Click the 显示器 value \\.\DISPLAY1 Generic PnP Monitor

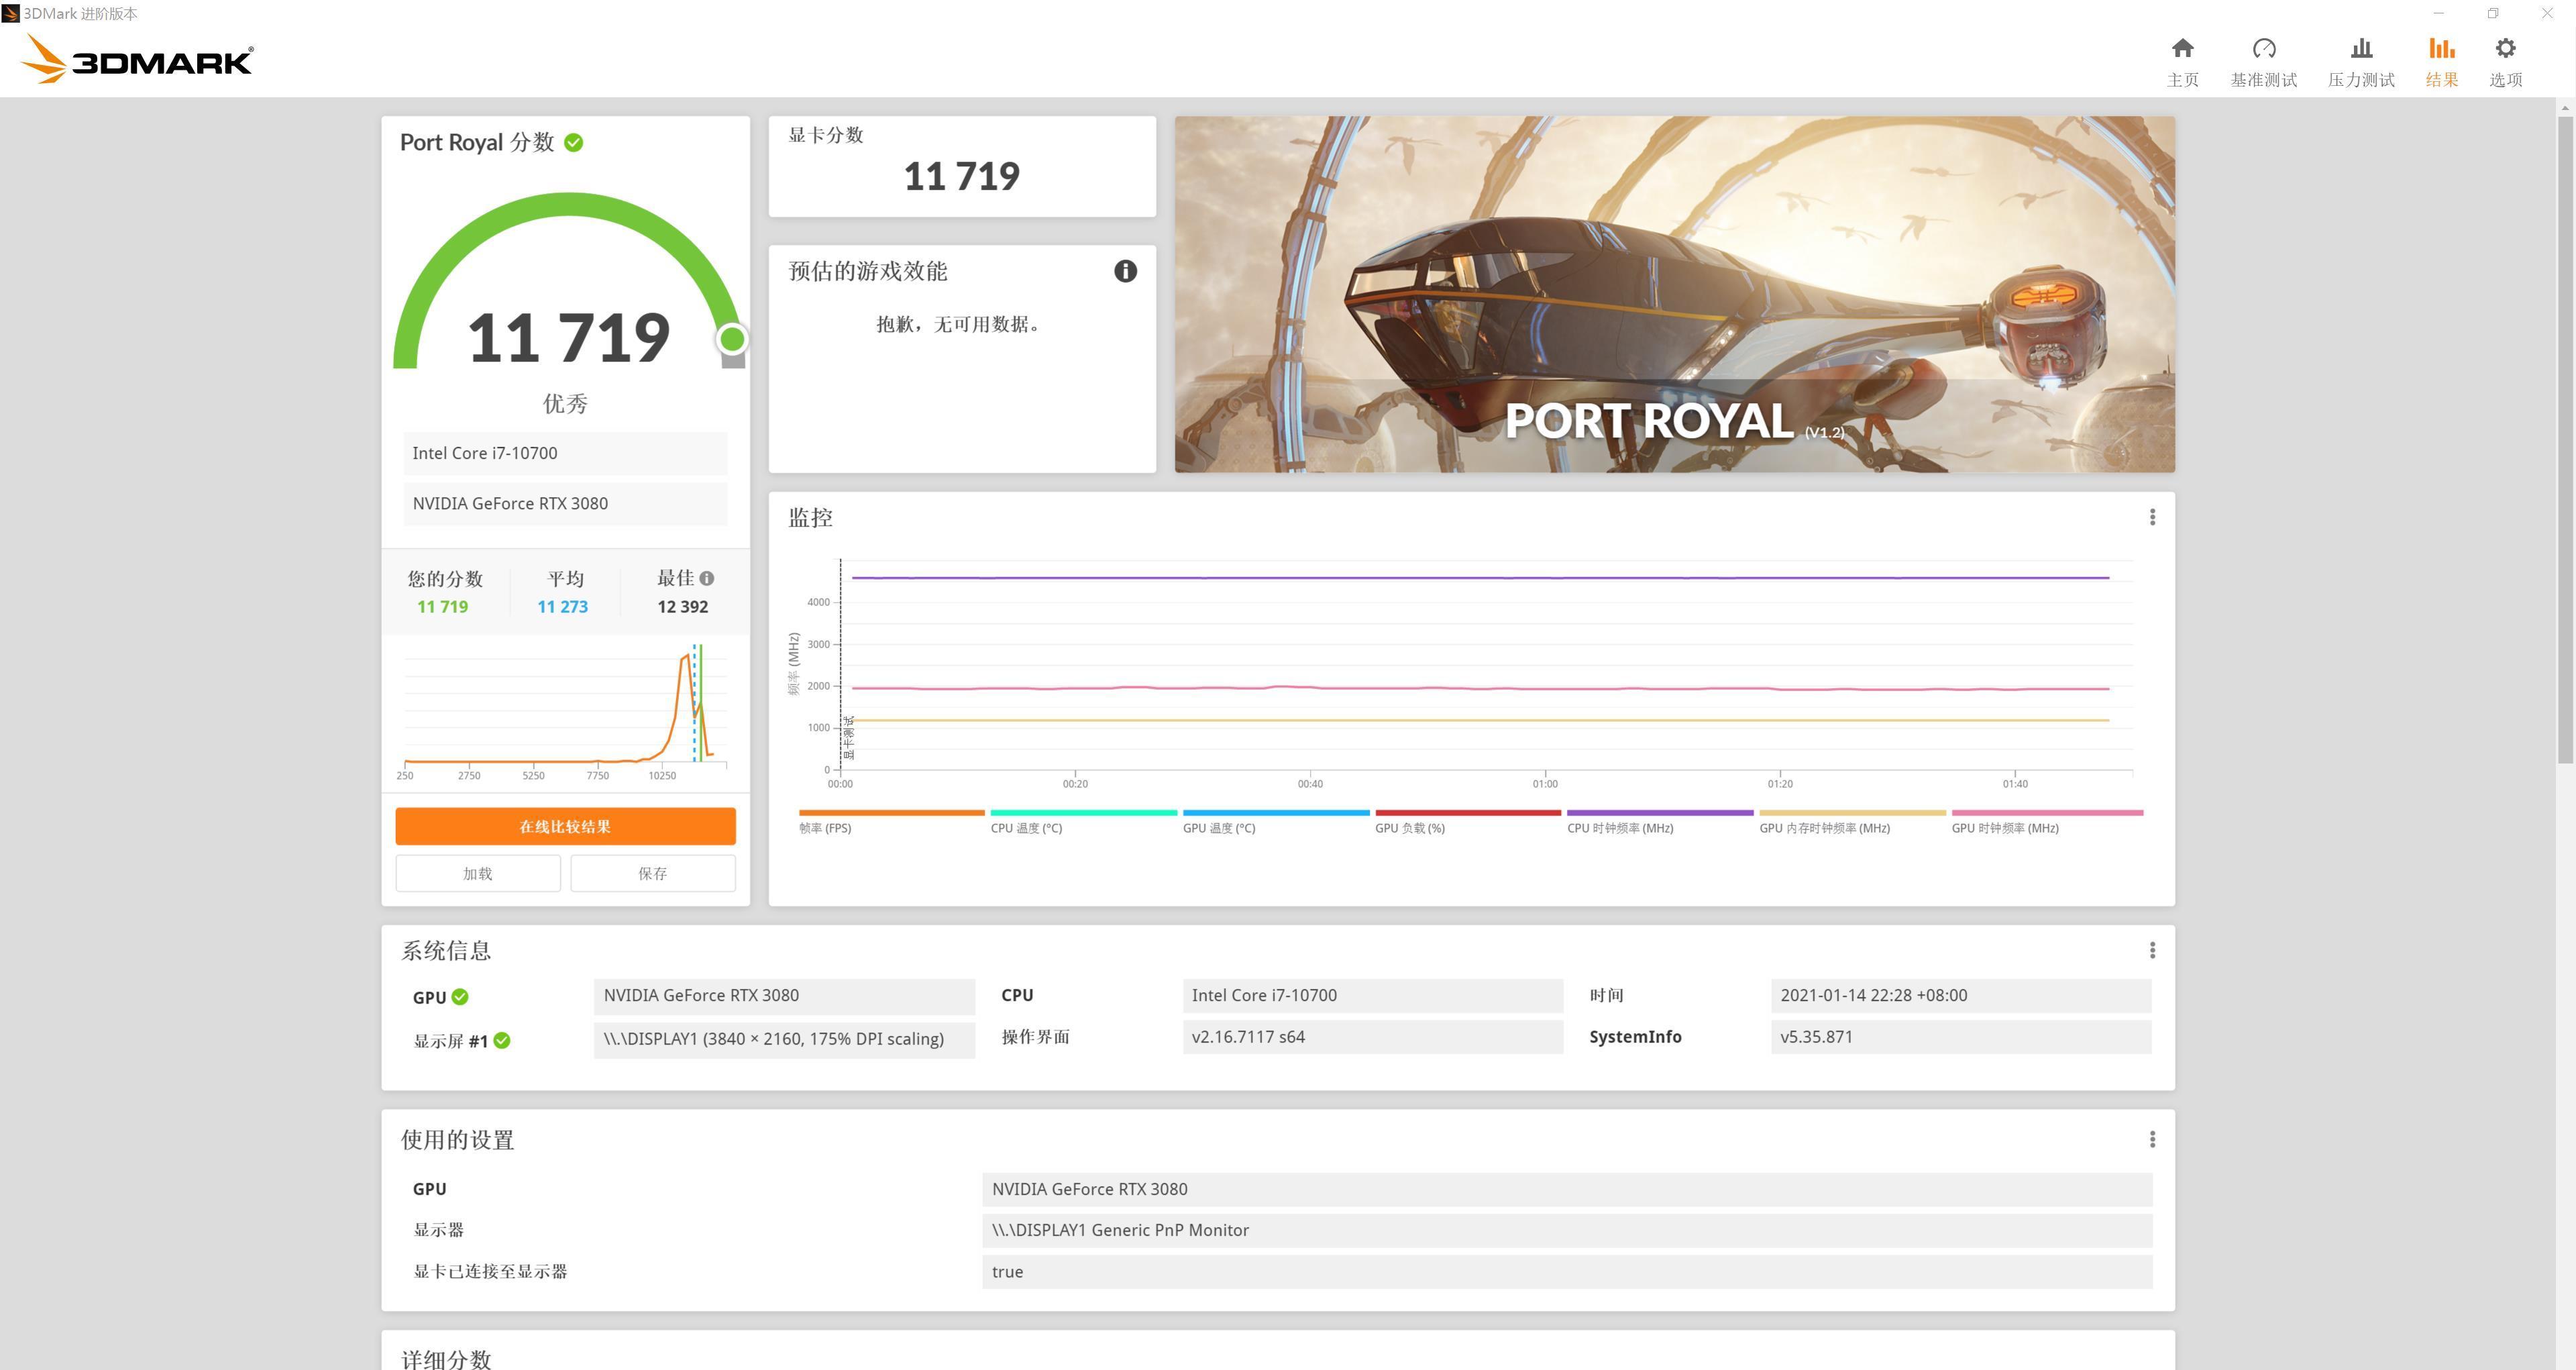(1567, 1231)
